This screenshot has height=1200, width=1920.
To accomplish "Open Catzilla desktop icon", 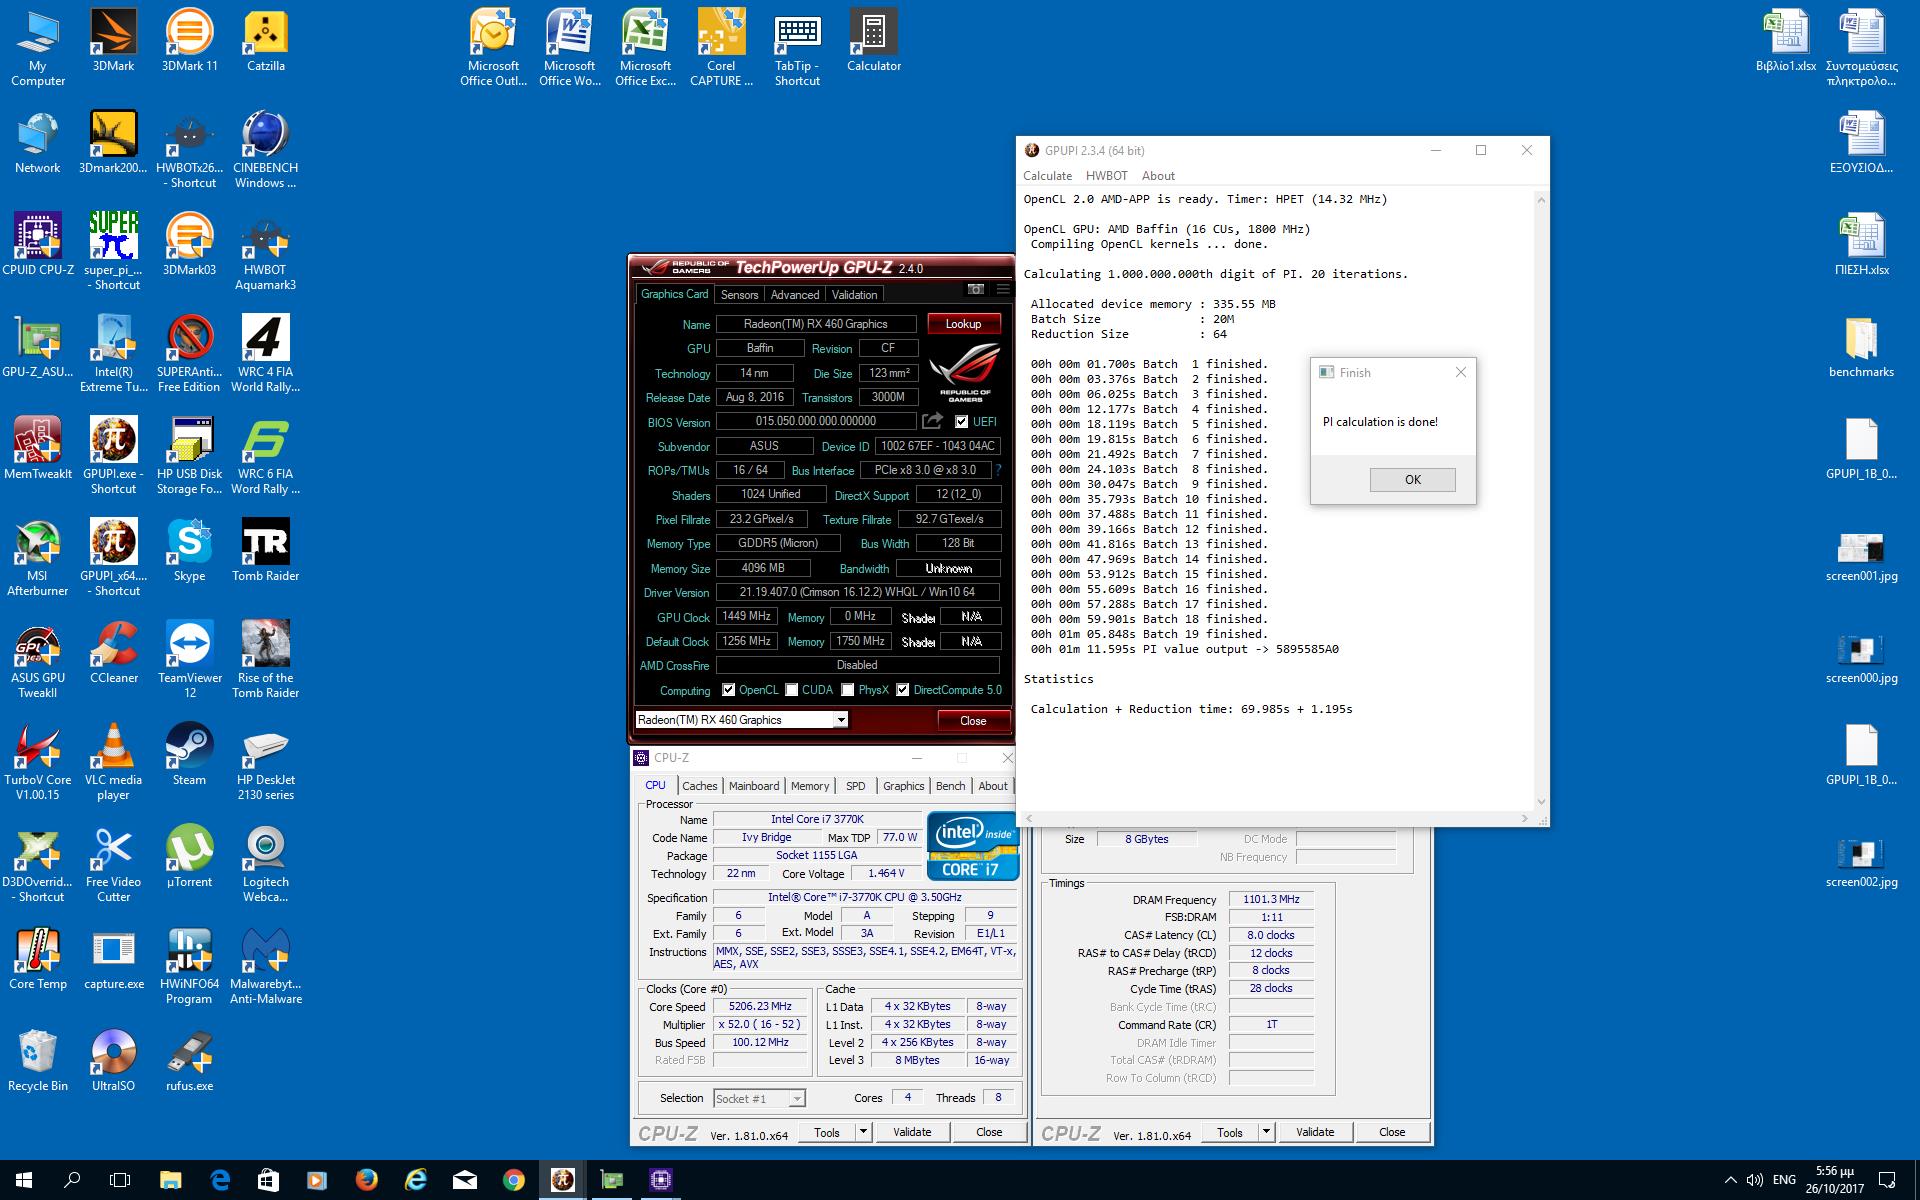I will coord(266,41).
